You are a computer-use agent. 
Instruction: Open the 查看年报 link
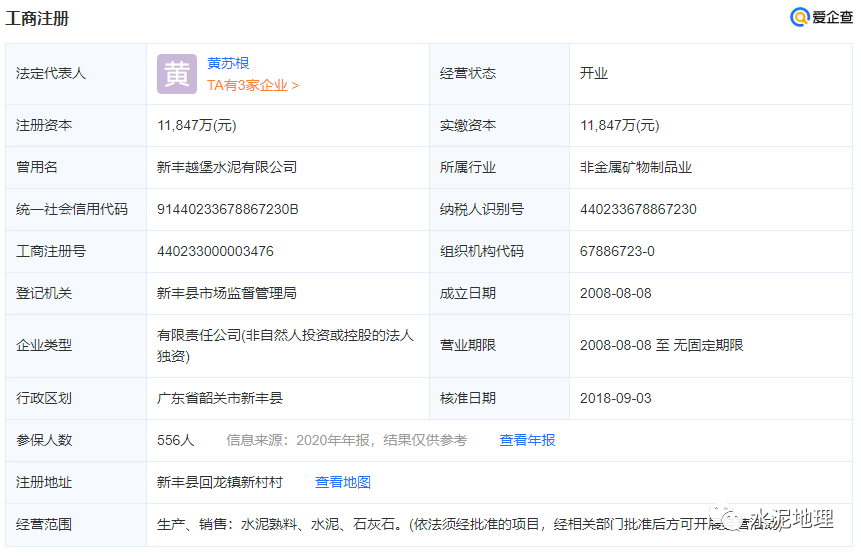click(x=527, y=440)
